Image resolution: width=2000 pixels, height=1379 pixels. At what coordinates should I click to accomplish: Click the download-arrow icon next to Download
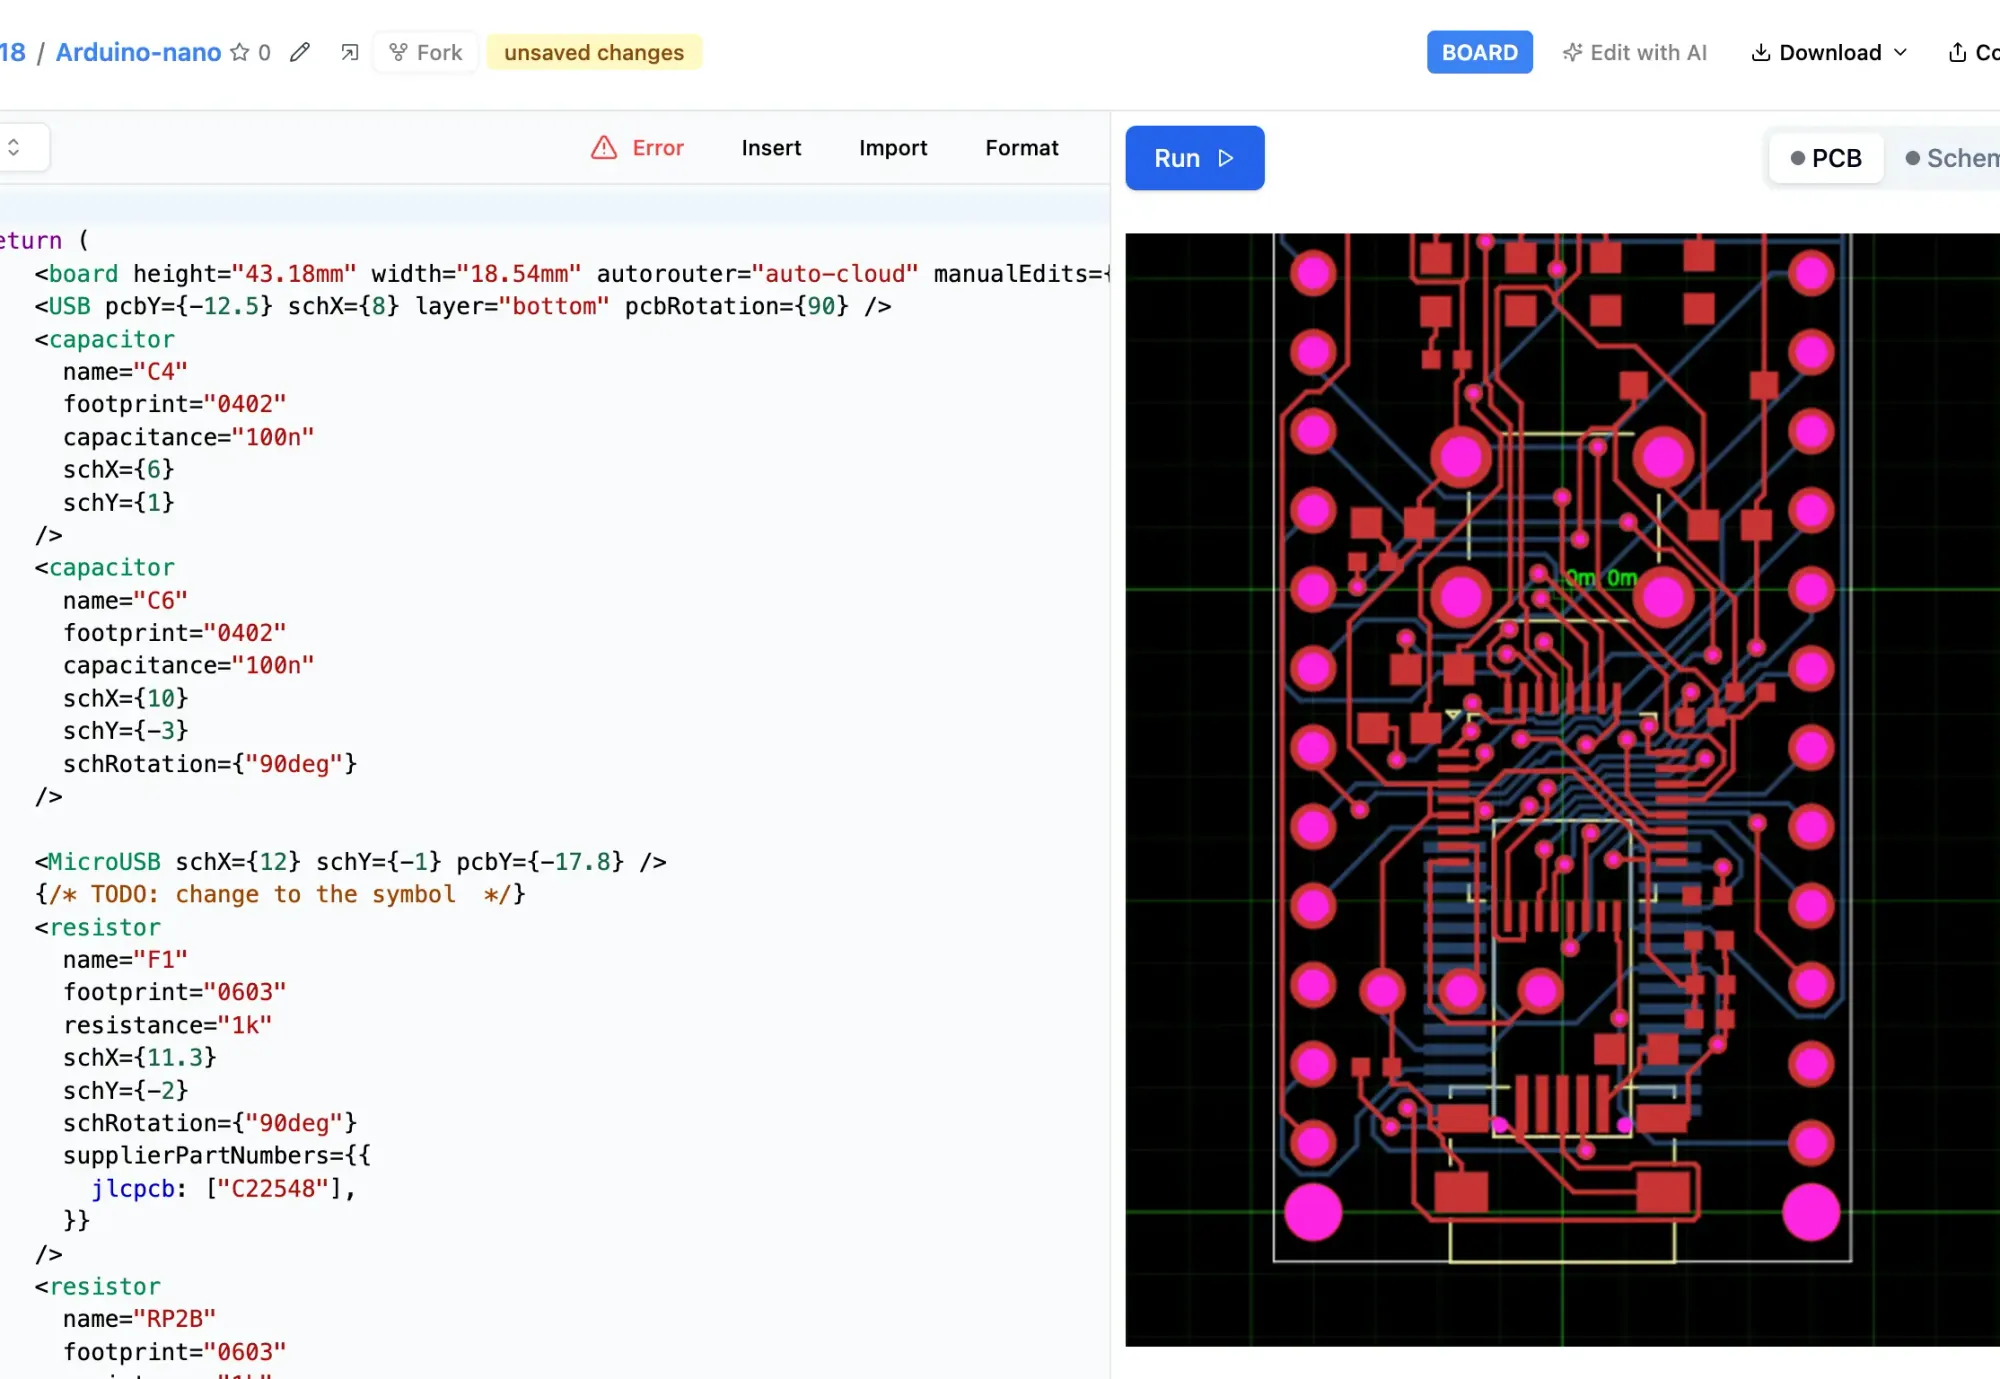(1759, 52)
